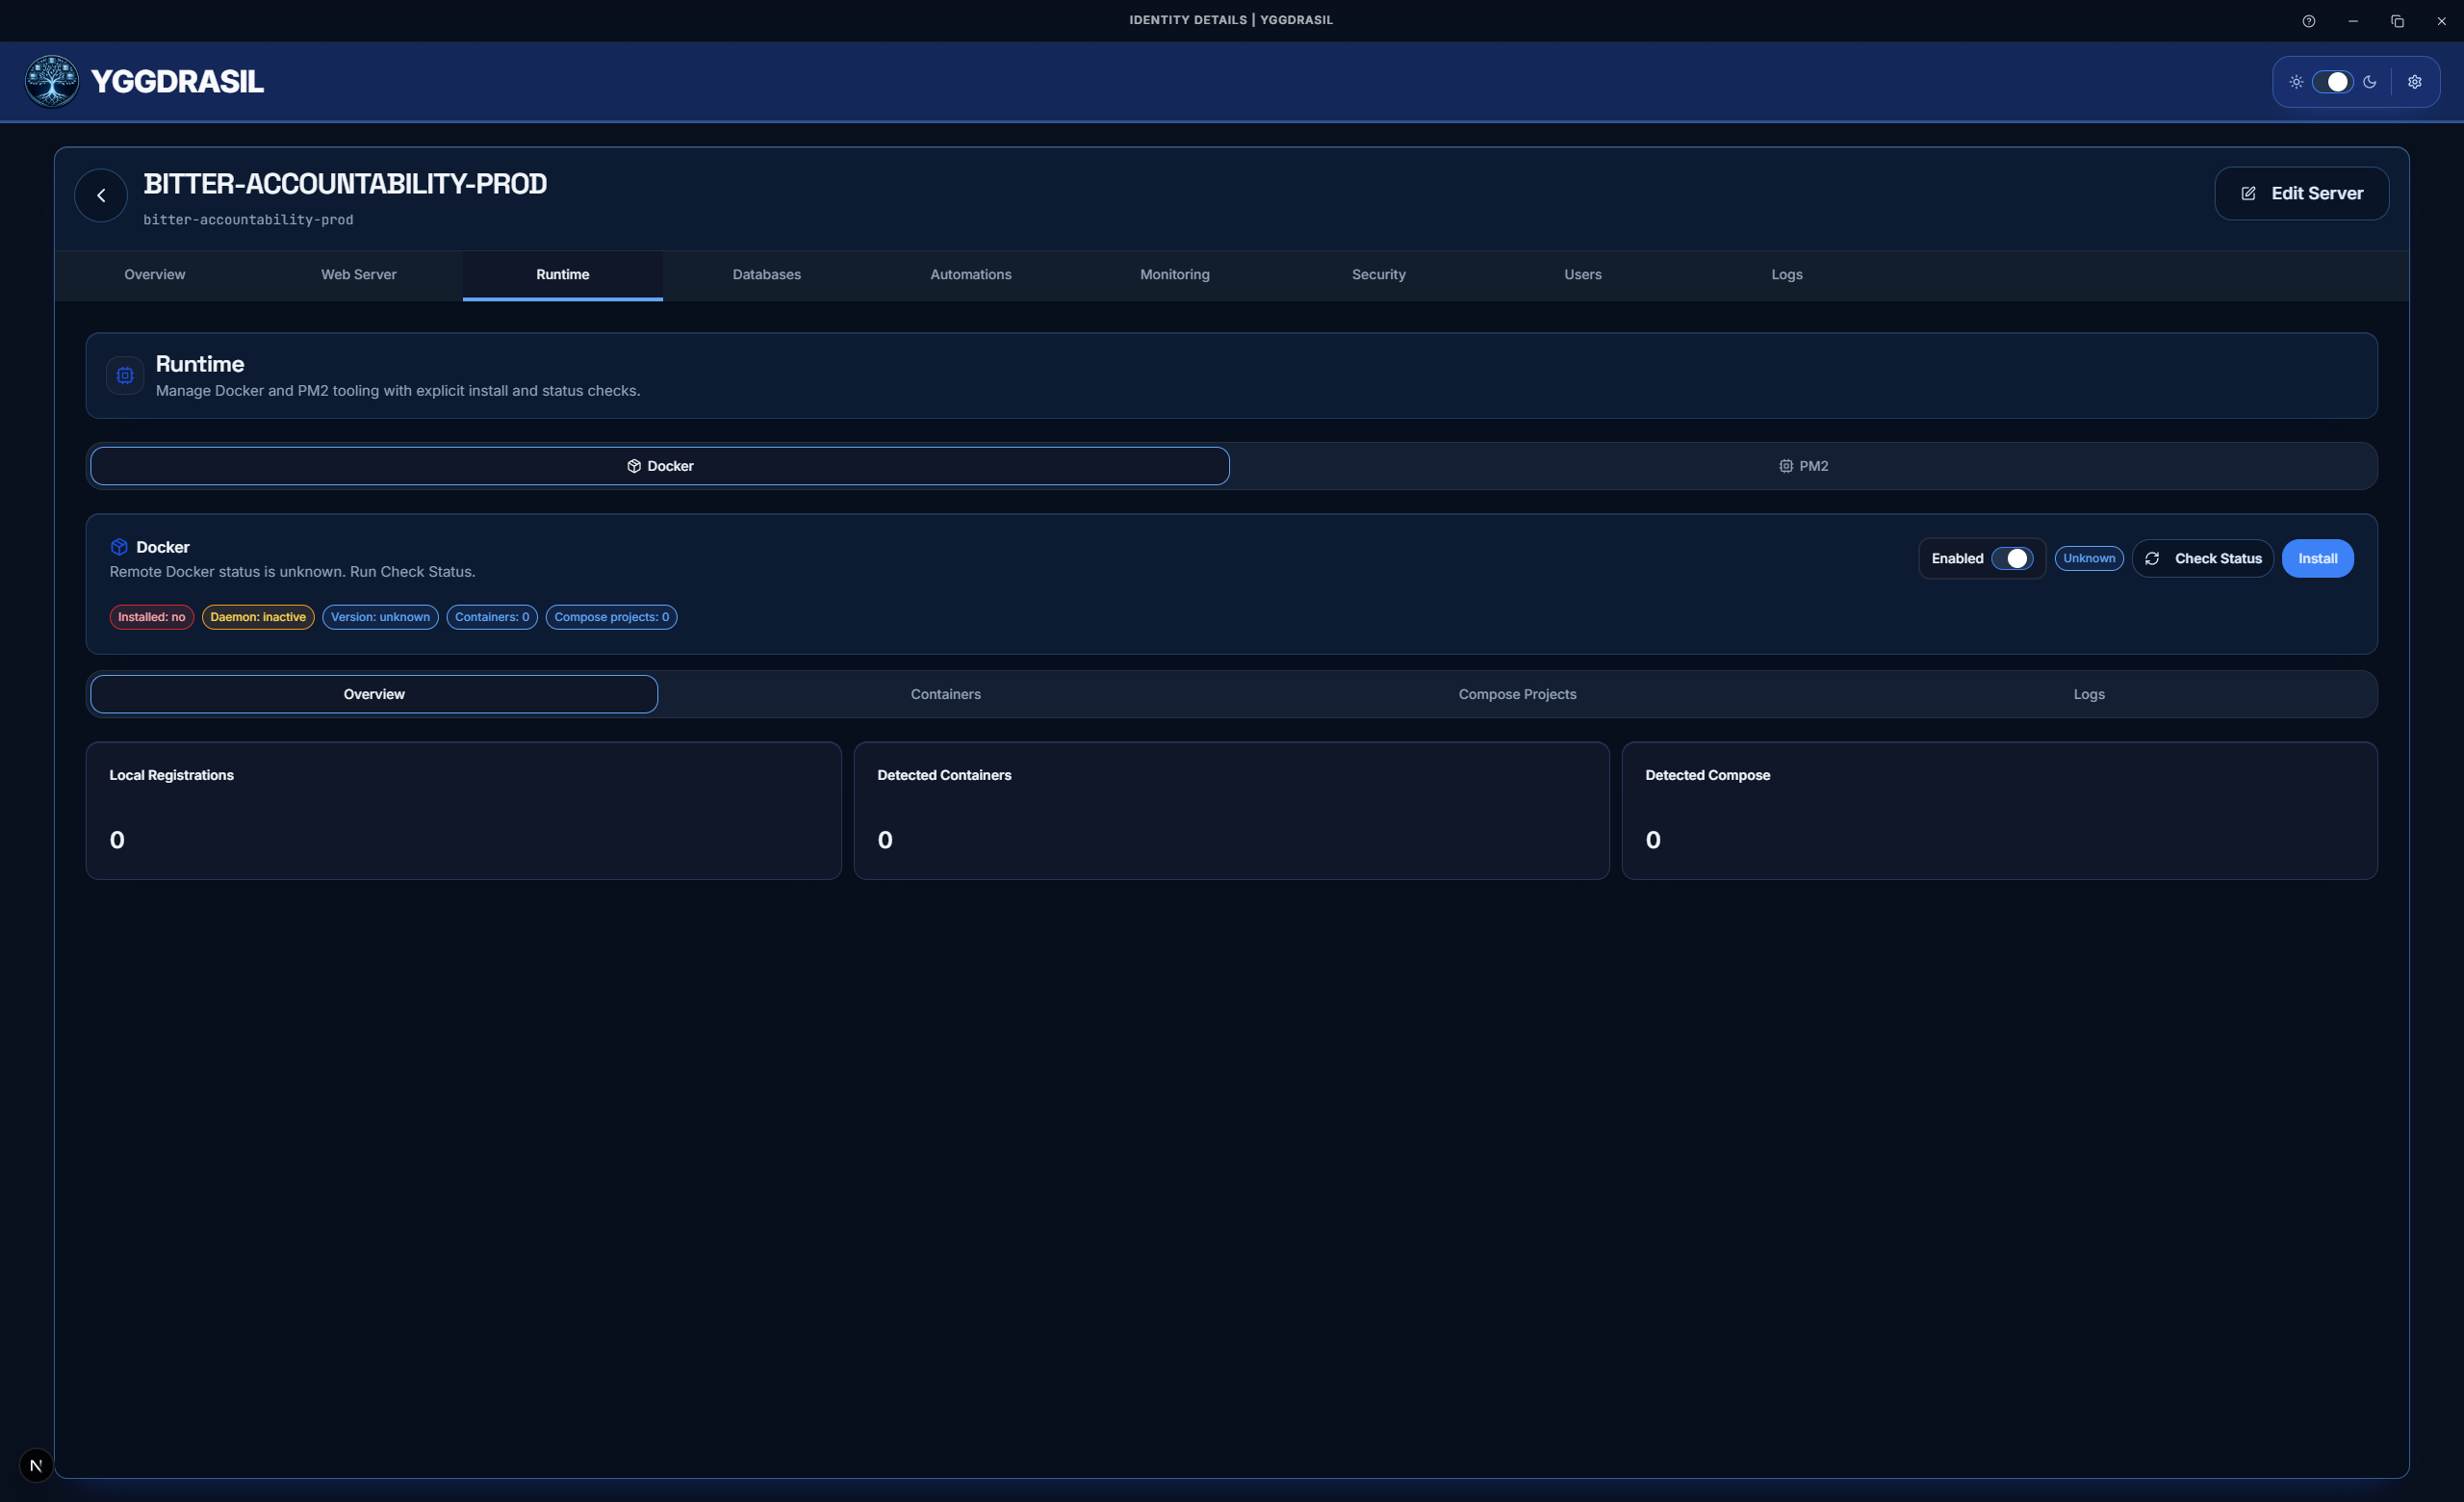Open the Monitoring tab

click(x=1174, y=274)
